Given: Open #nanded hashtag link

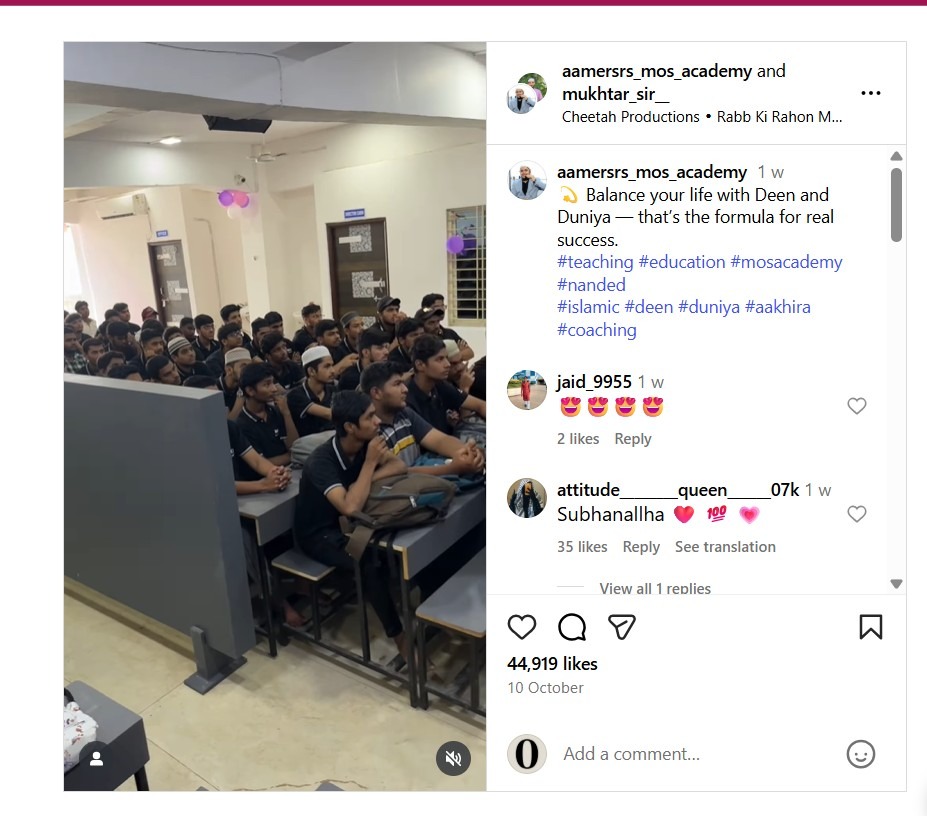Looking at the screenshot, I should (591, 285).
